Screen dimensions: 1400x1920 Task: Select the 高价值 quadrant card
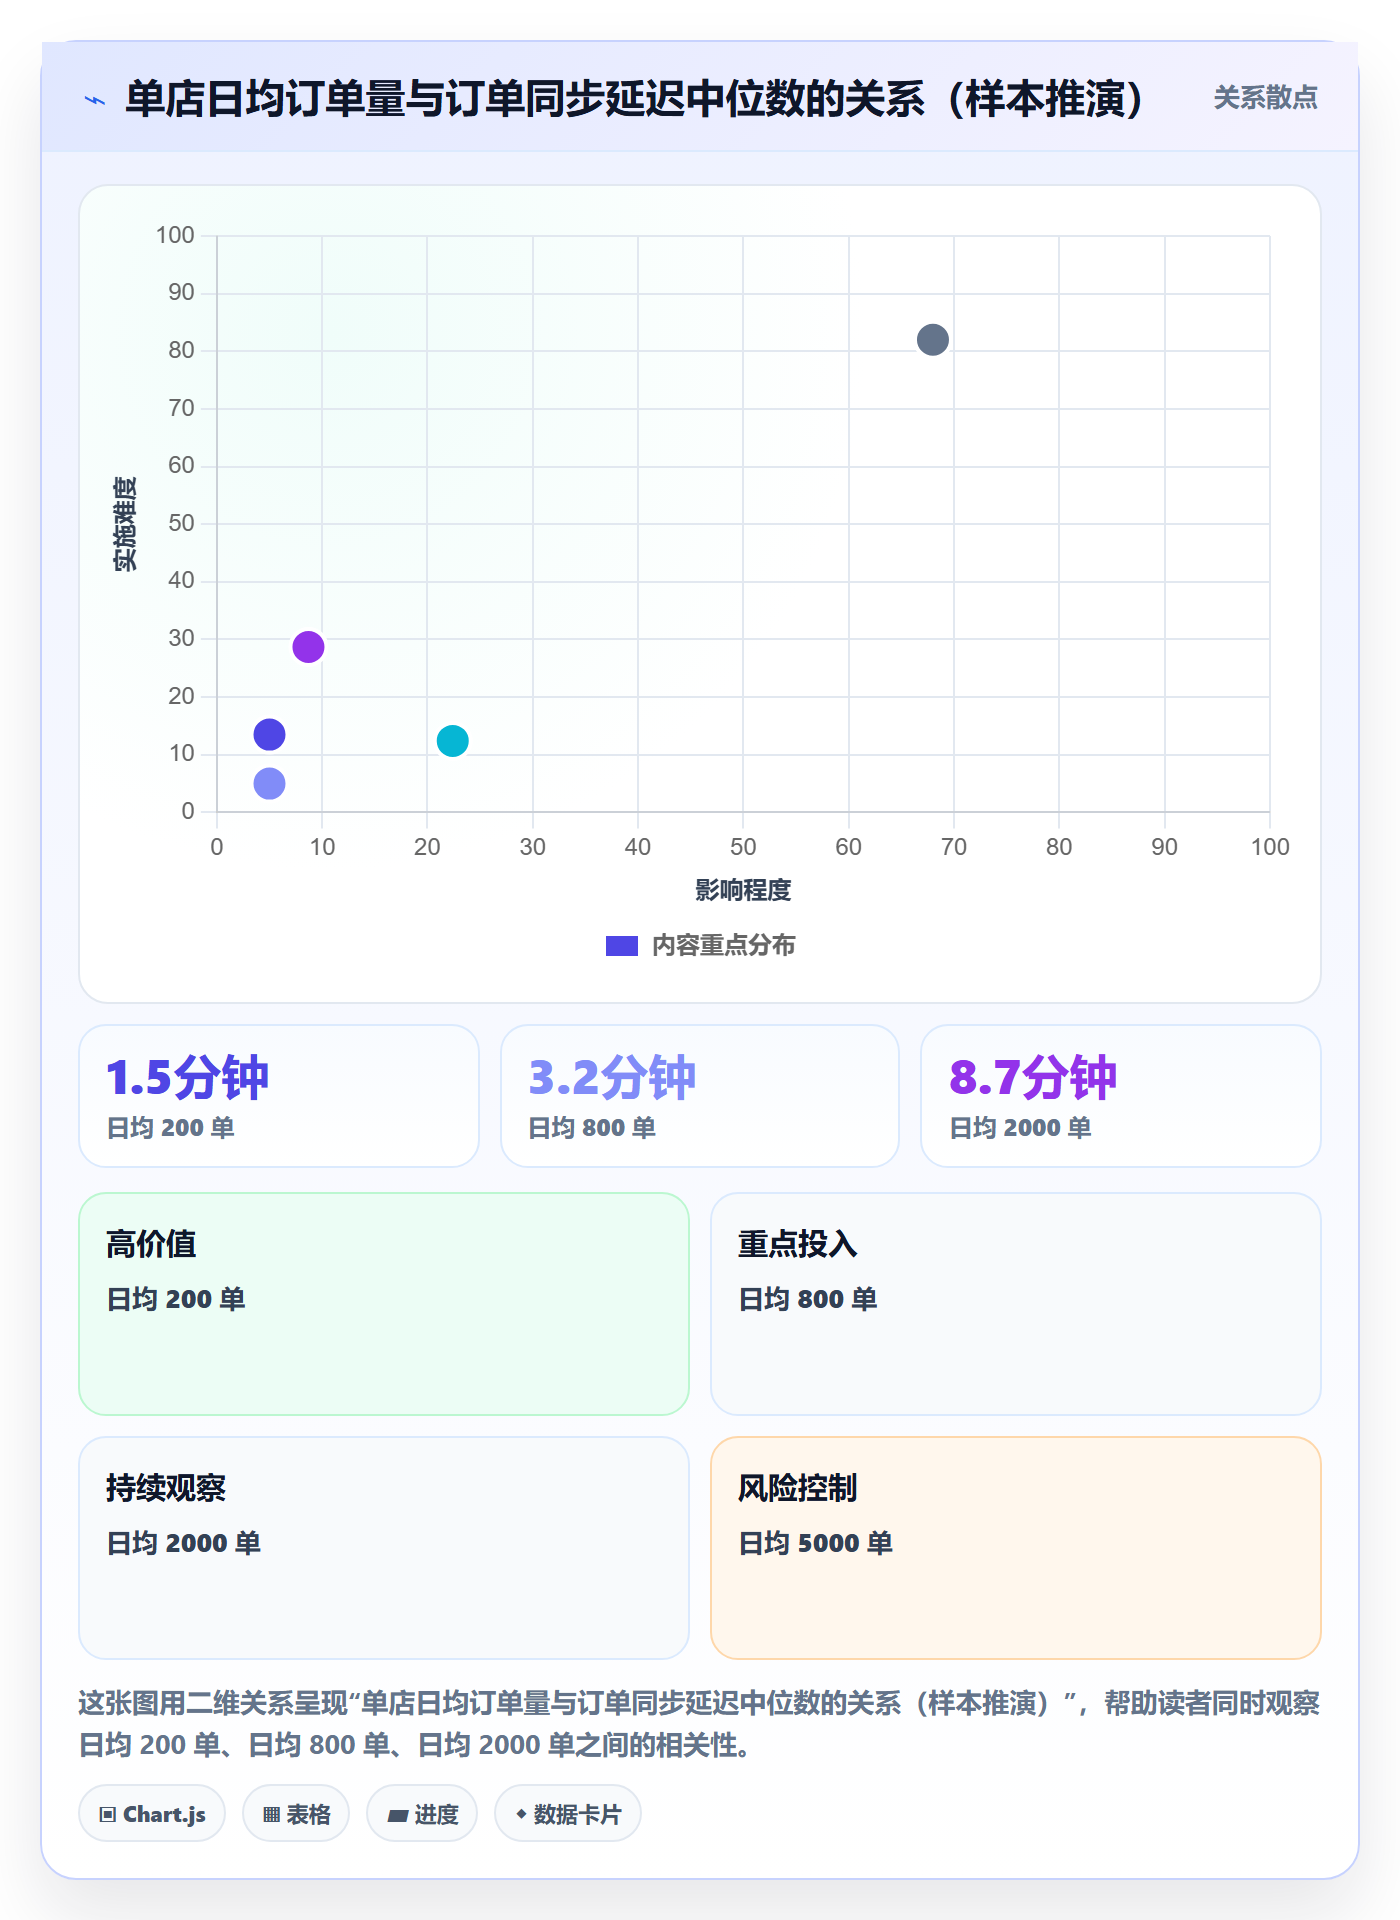point(384,1304)
